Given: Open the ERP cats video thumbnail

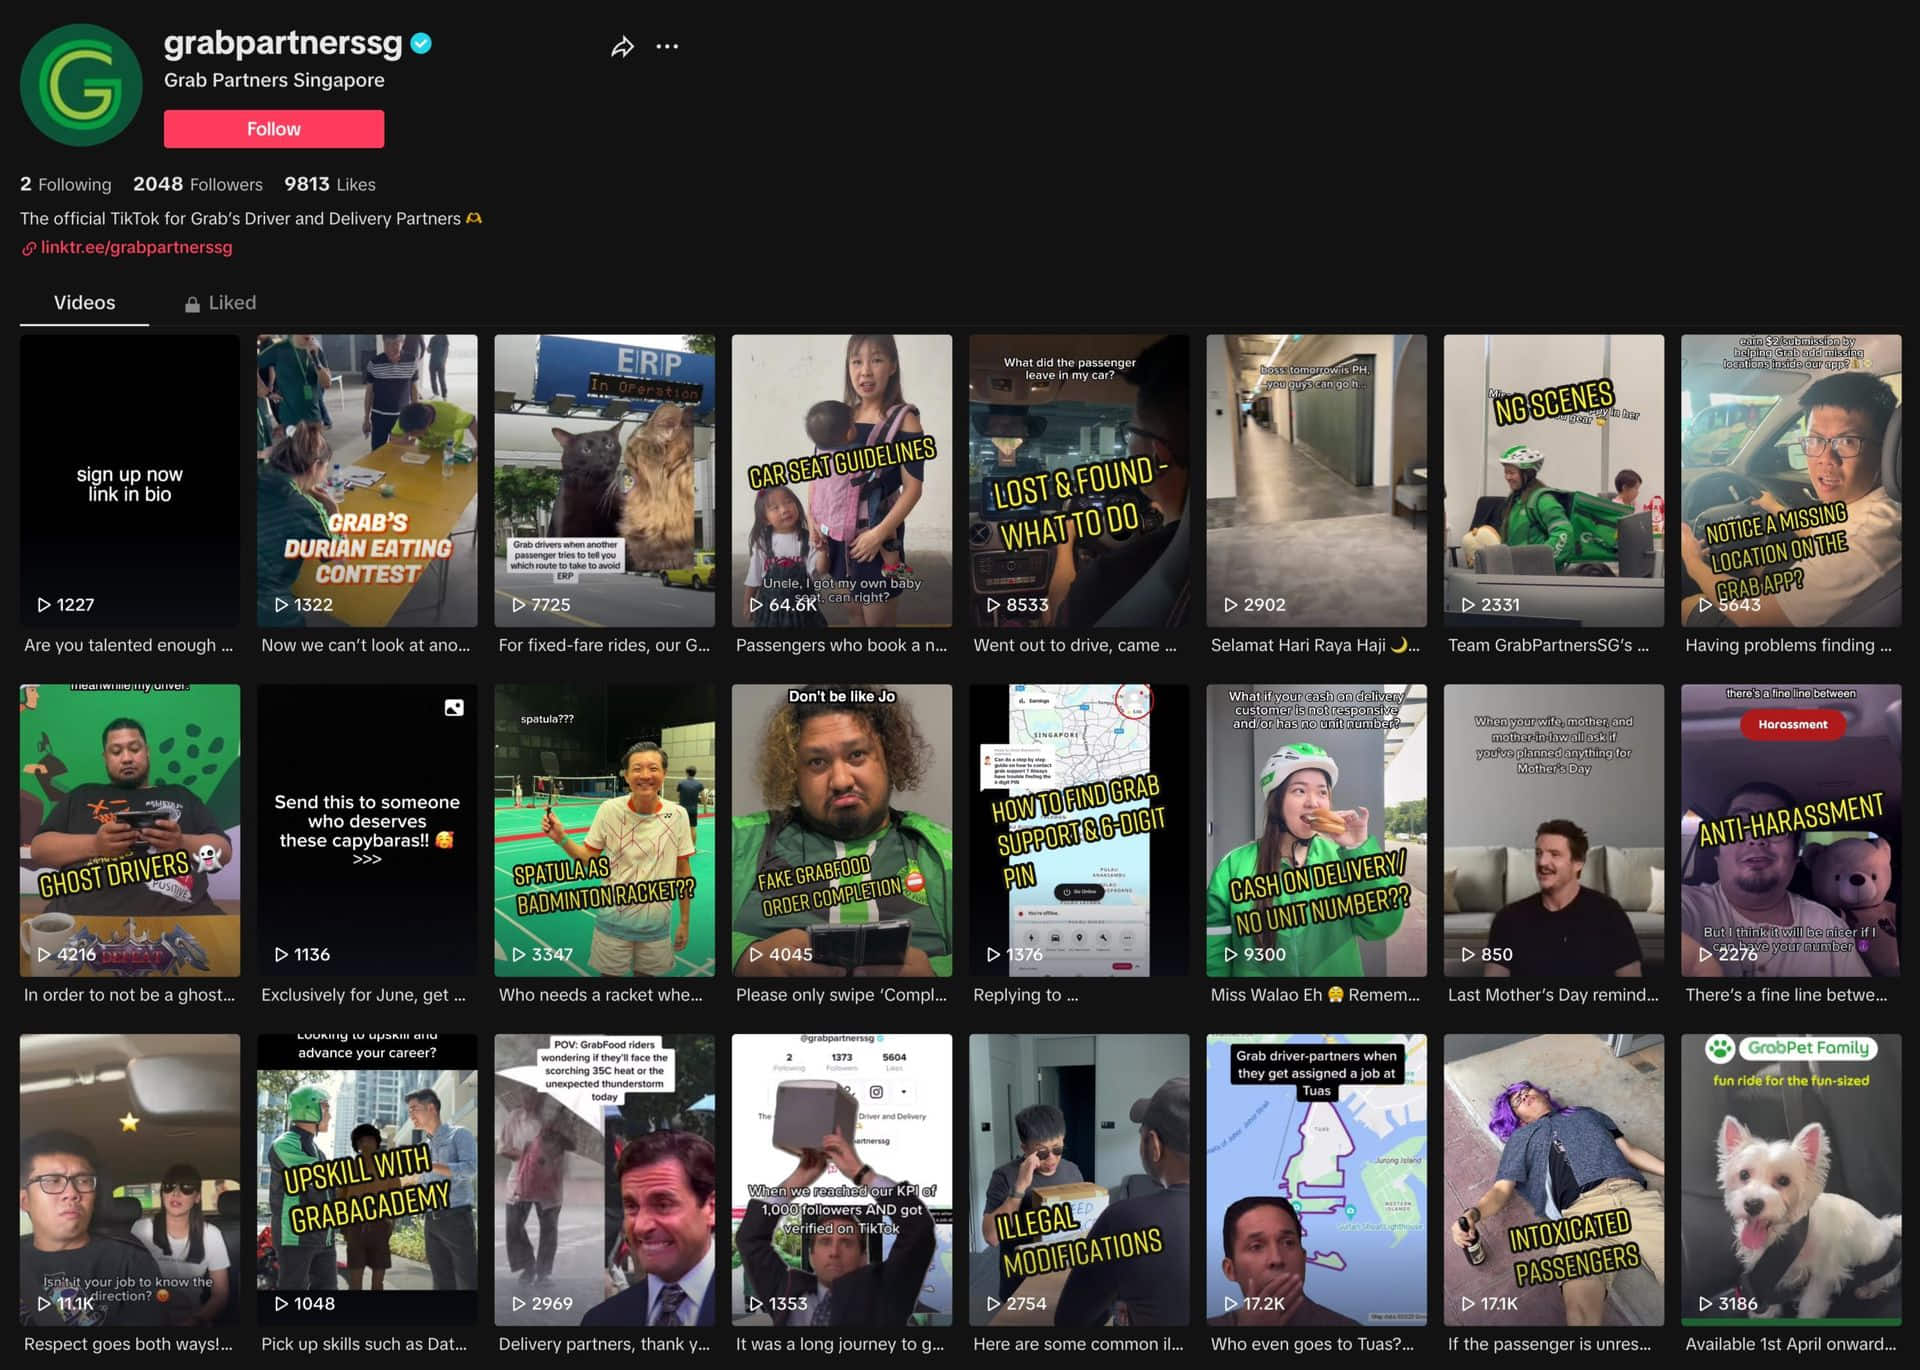Looking at the screenshot, I should 604,481.
